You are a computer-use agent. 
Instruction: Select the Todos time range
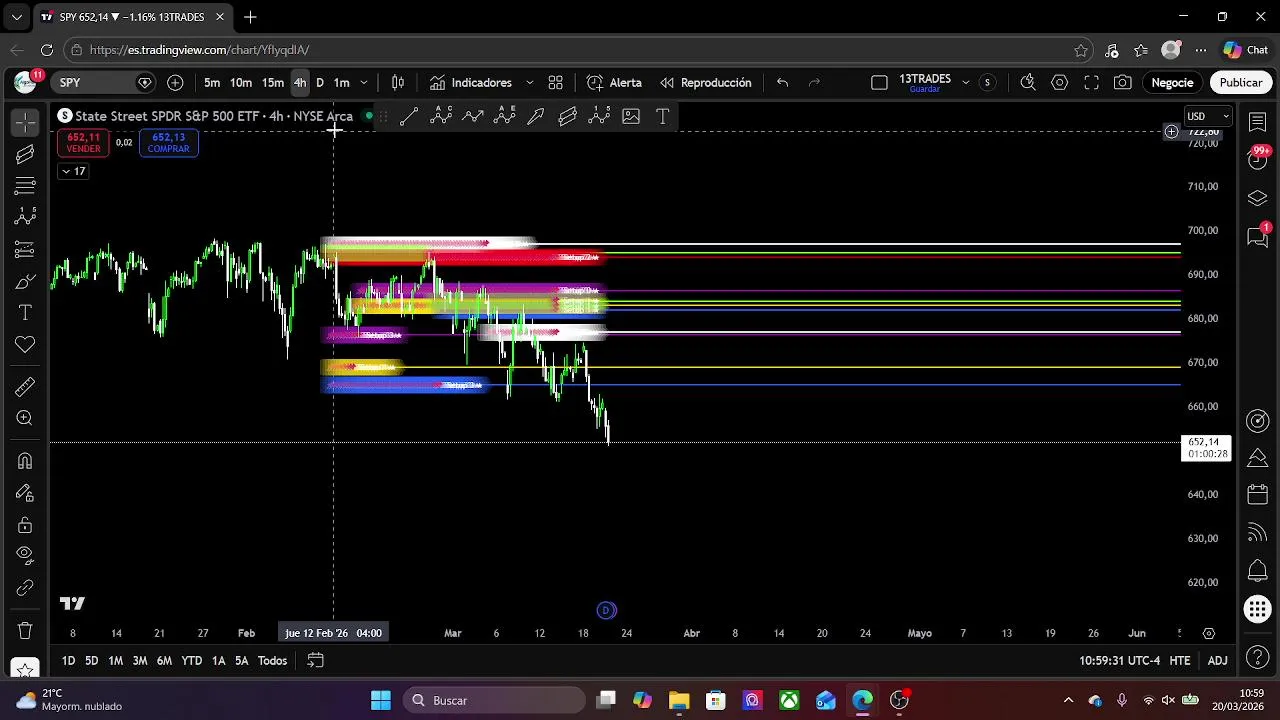272,661
